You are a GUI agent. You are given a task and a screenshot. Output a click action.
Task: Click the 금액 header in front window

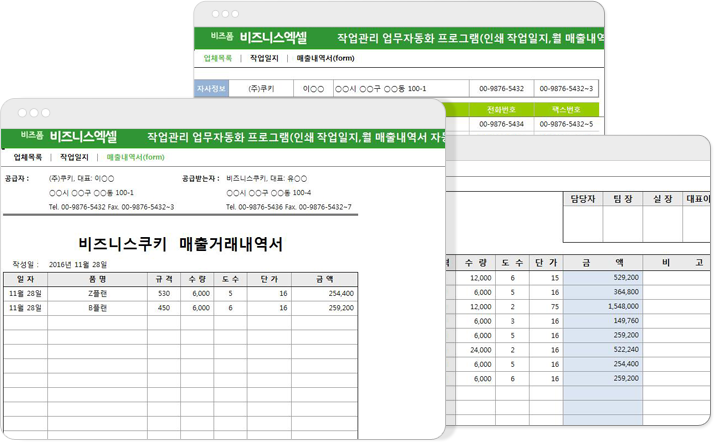(325, 279)
